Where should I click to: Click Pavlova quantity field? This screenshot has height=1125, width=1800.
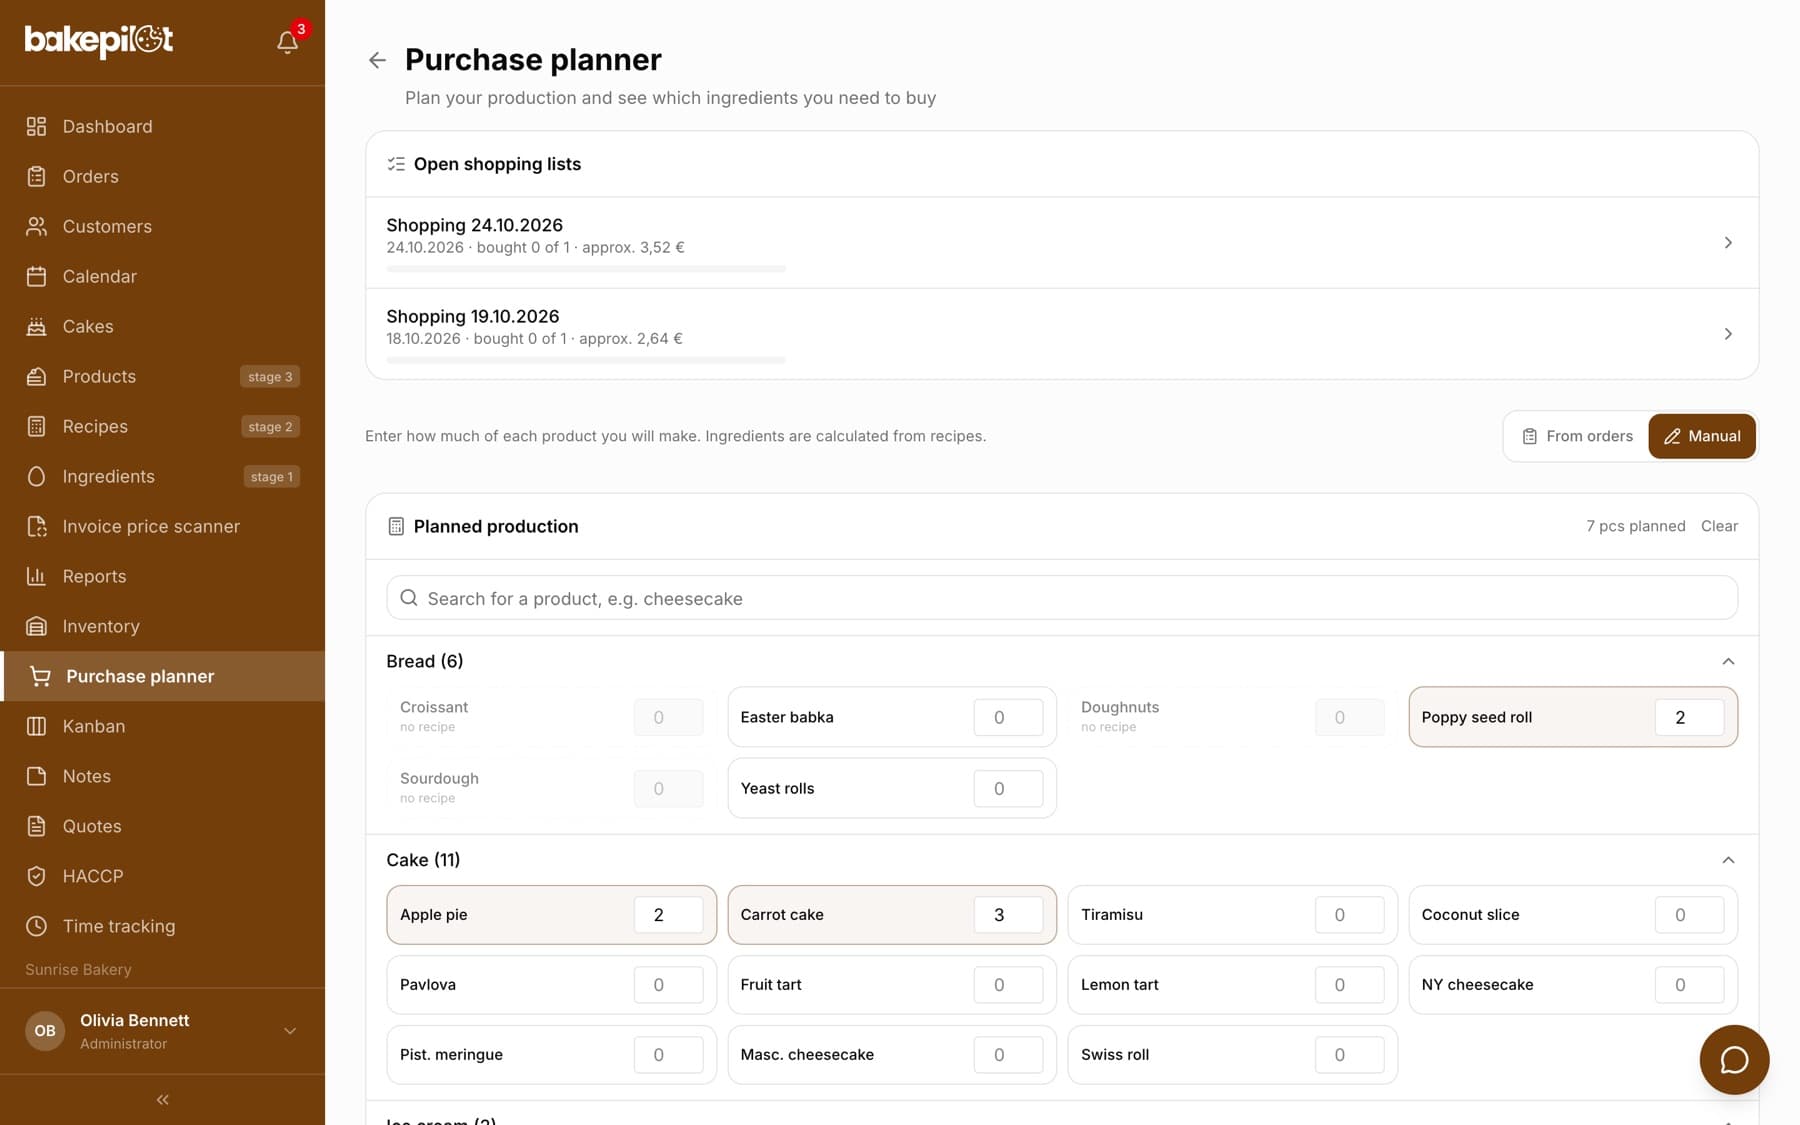(x=668, y=985)
